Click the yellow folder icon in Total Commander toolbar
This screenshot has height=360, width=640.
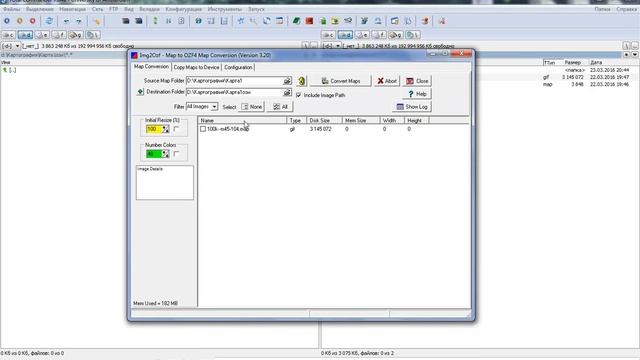pos(335,21)
